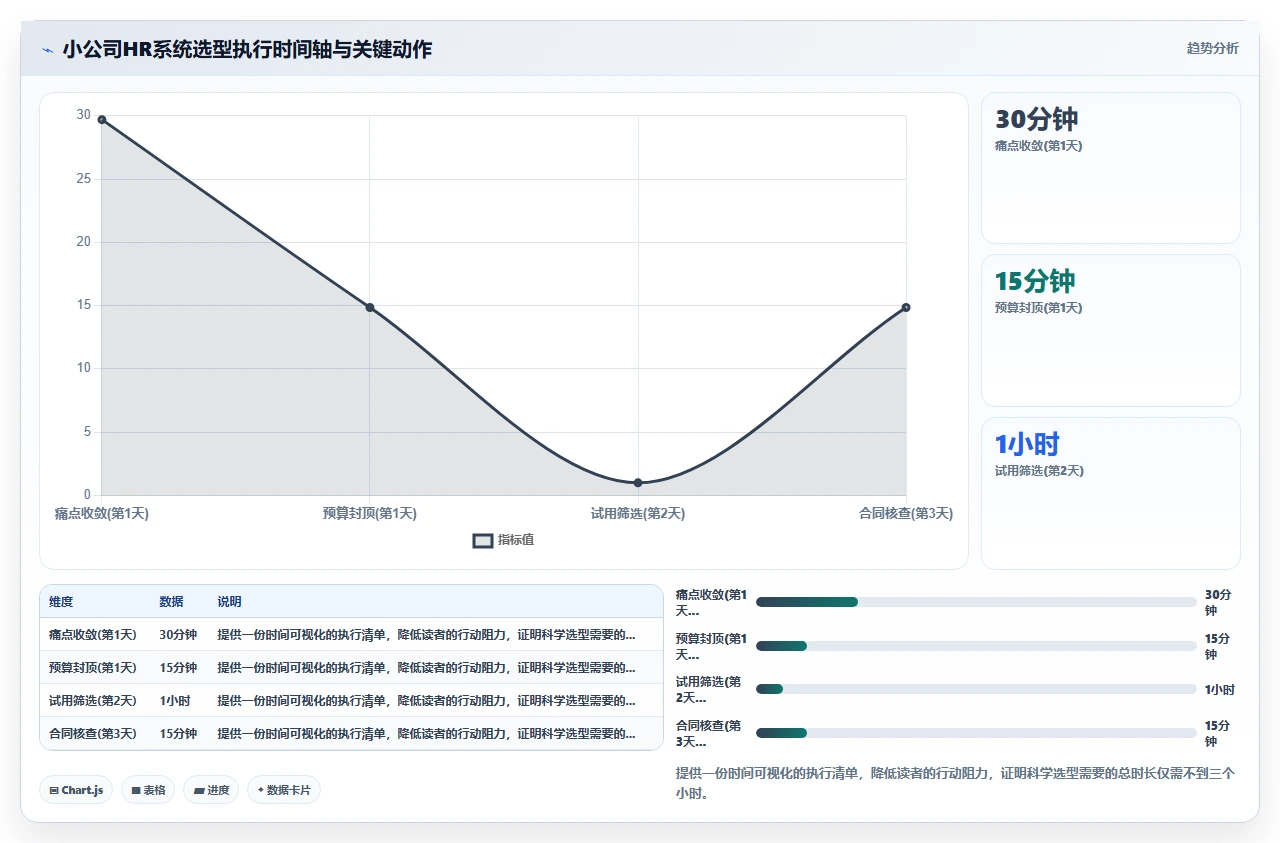Click the Chart.js tag icon

(53, 790)
